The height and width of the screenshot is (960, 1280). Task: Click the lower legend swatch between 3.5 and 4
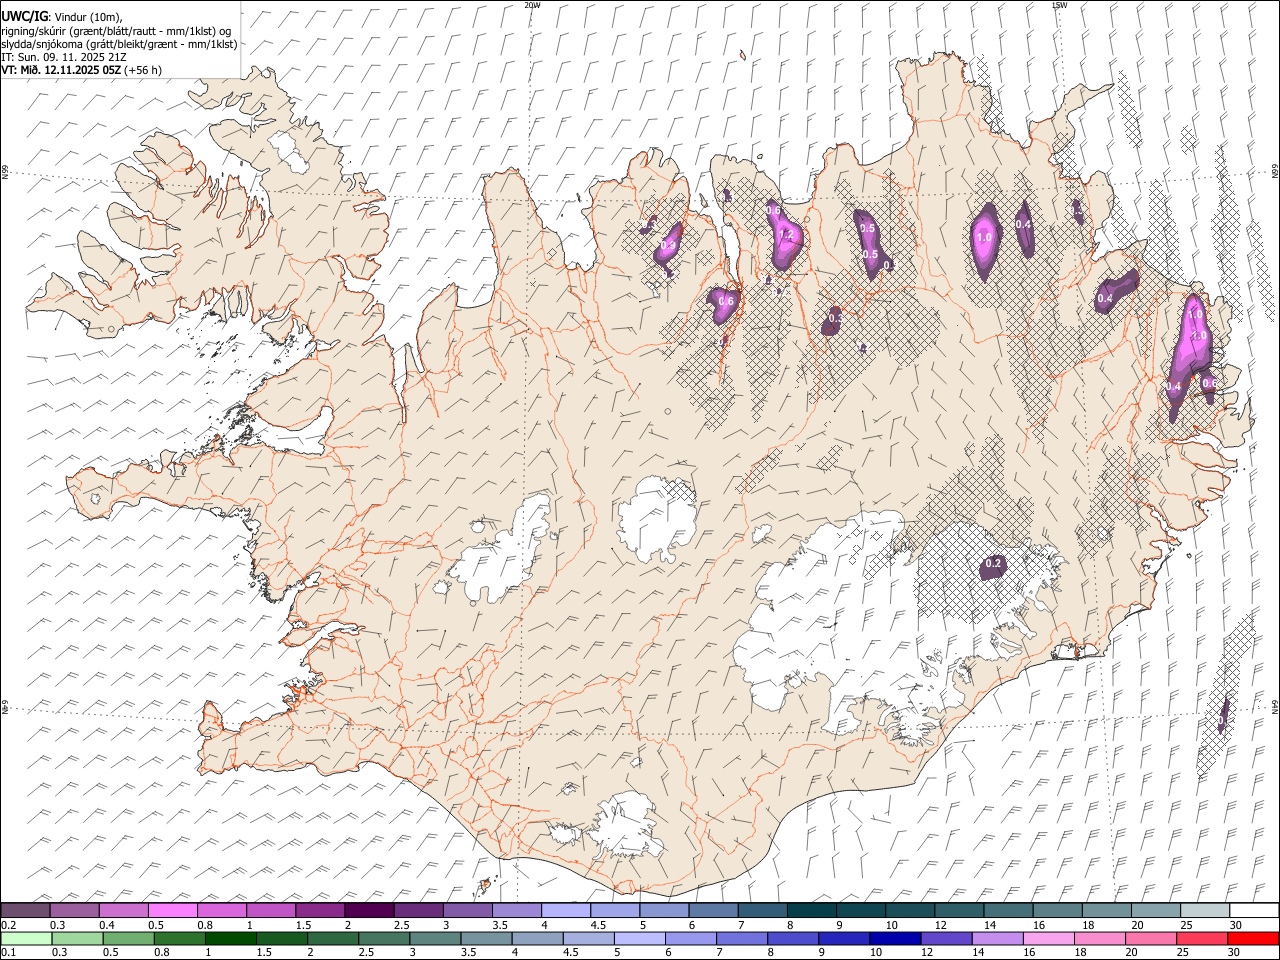(x=486, y=938)
